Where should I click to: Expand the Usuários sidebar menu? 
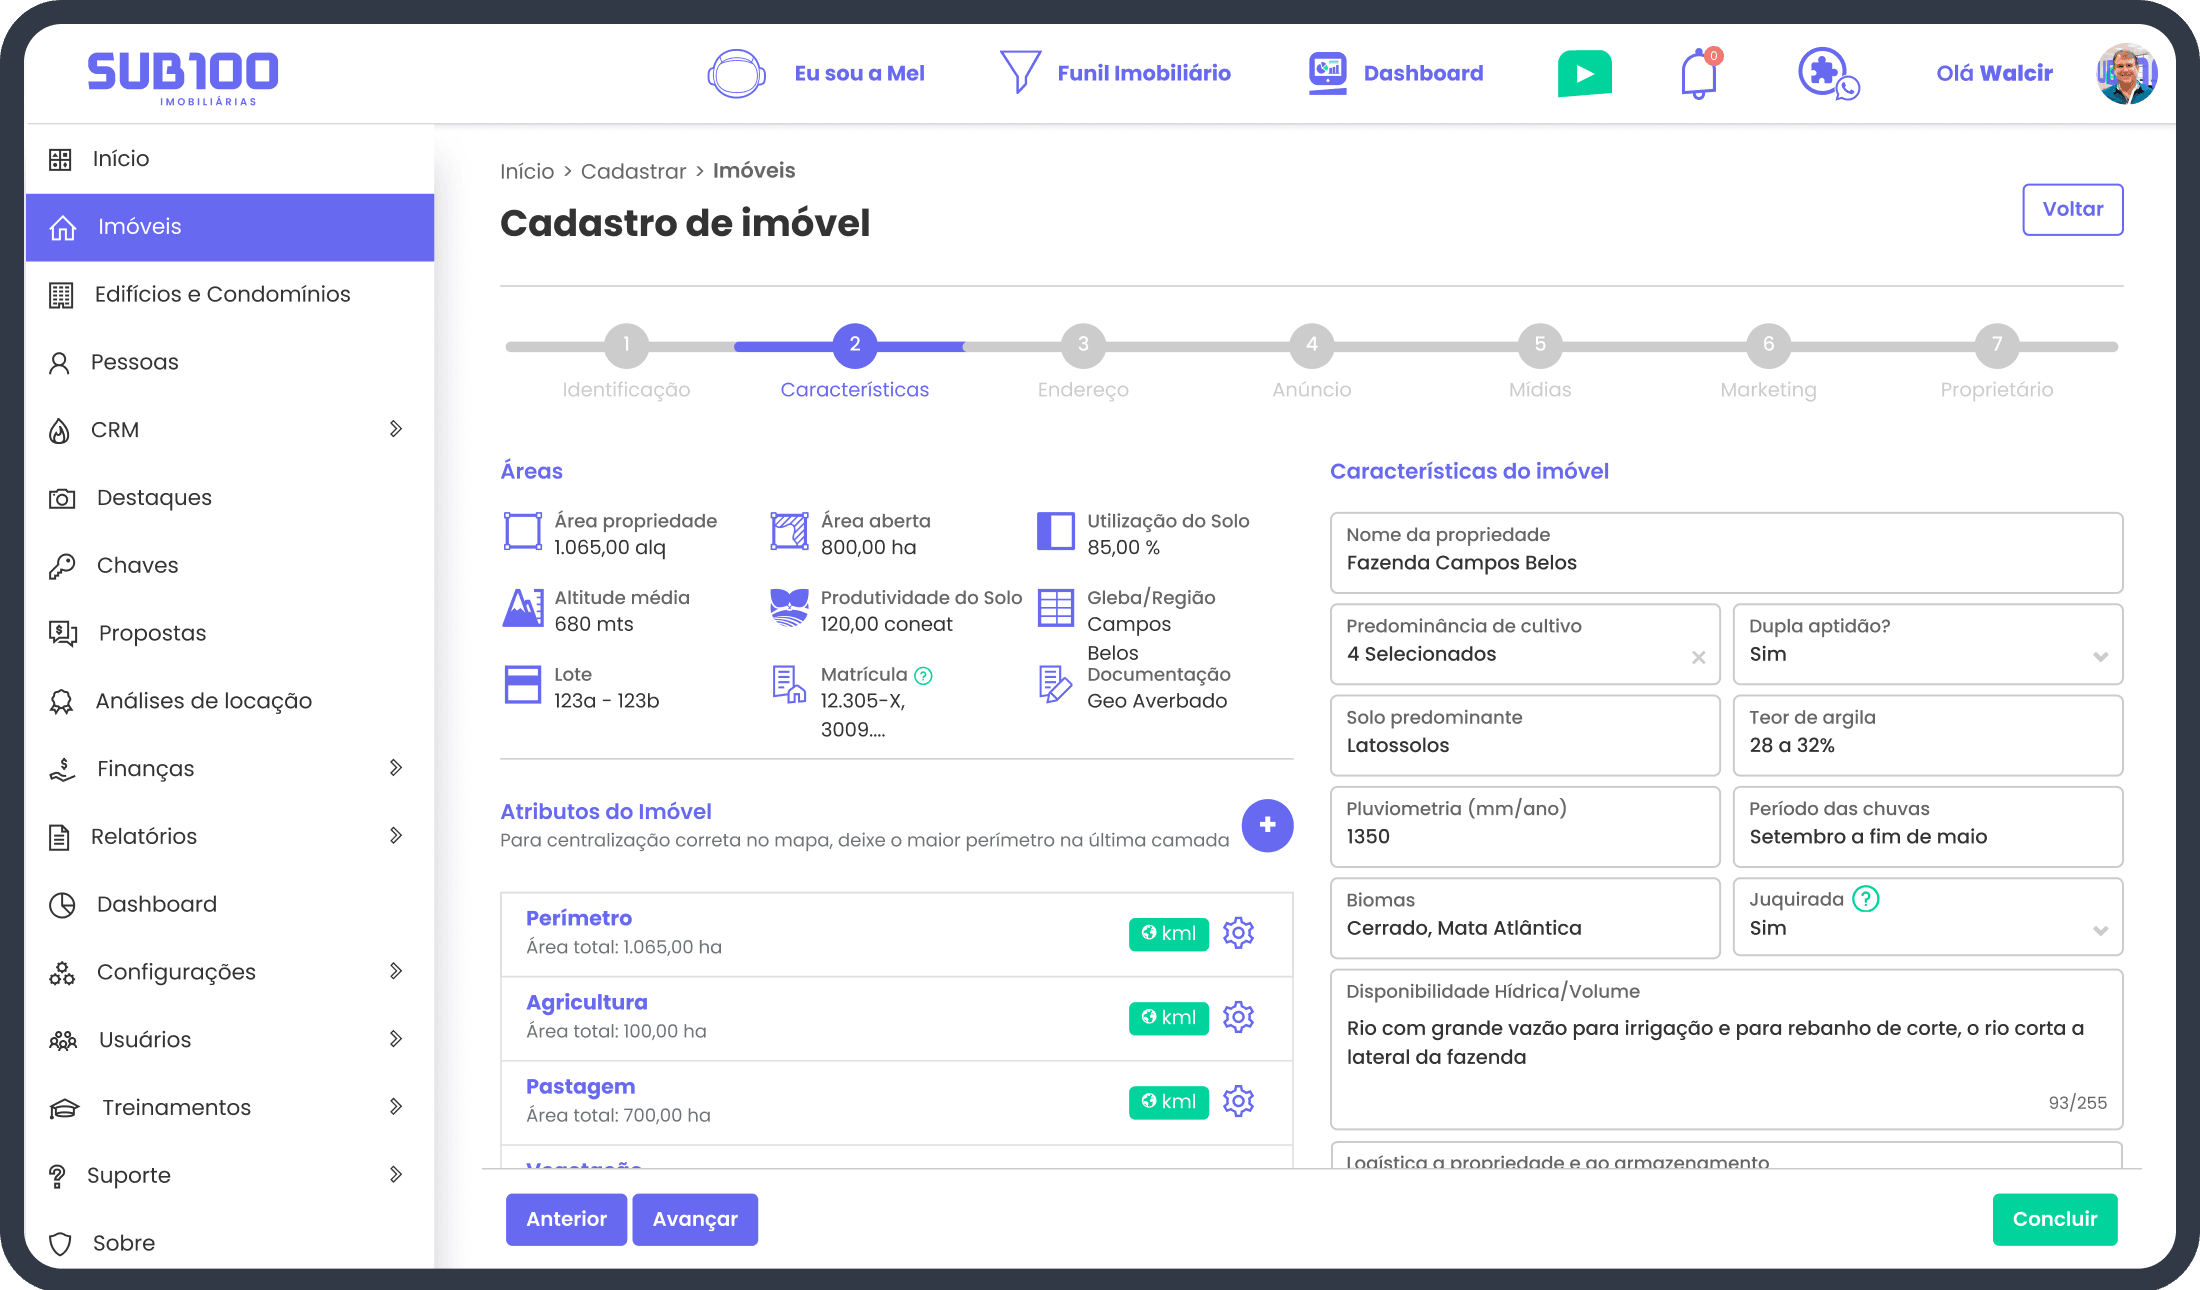[x=396, y=1039]
